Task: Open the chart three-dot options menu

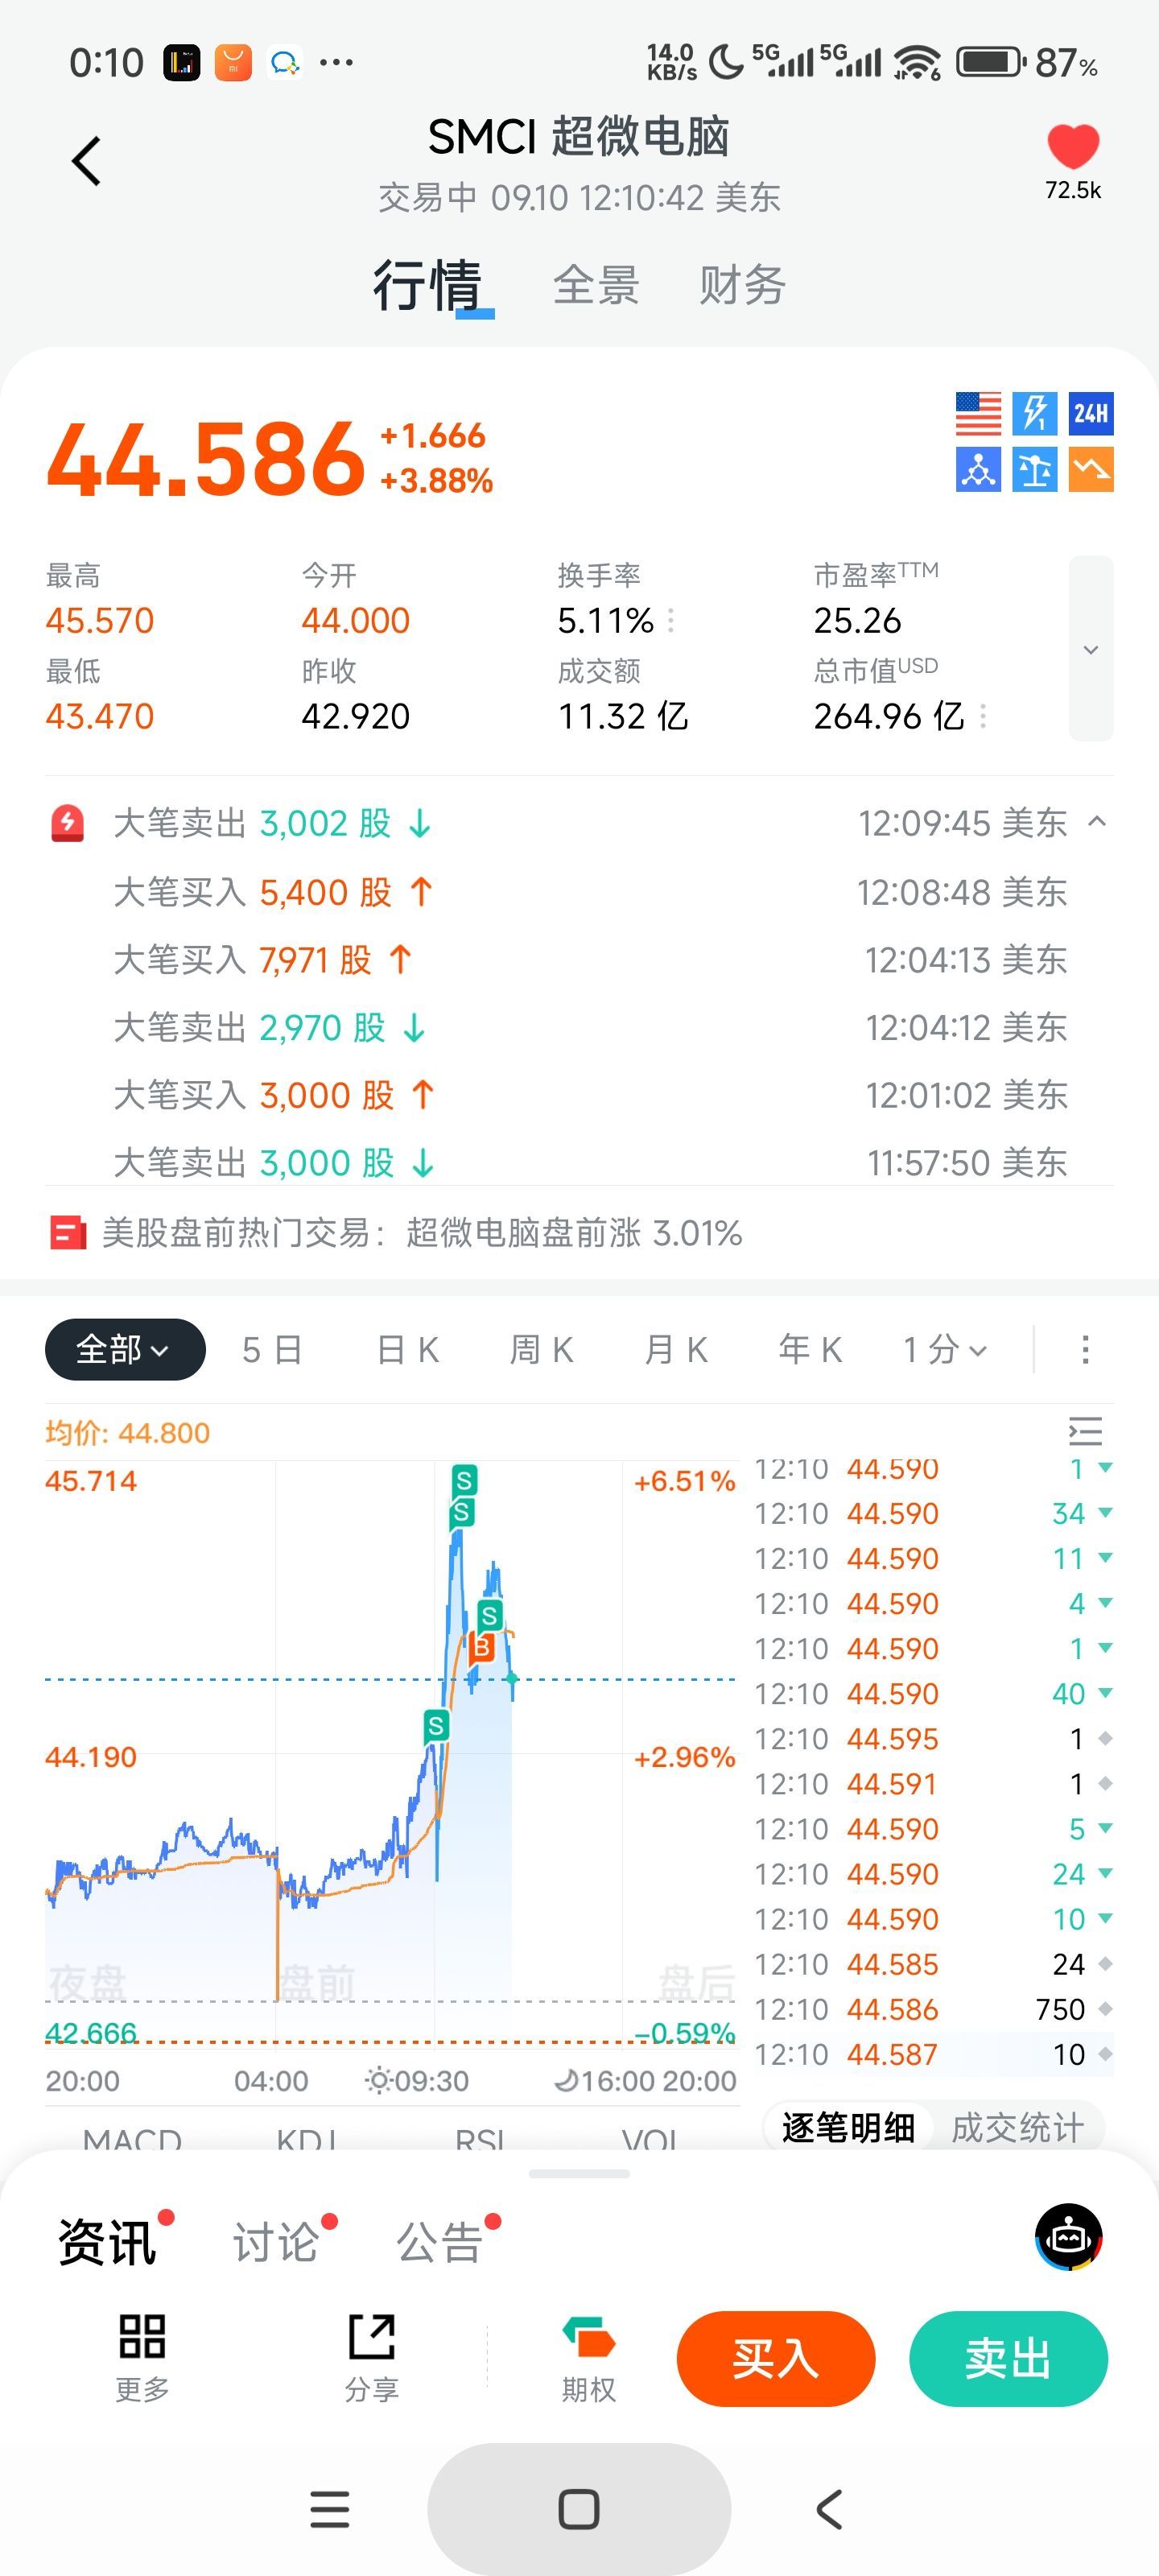Action: (x=1085, y=1350)
